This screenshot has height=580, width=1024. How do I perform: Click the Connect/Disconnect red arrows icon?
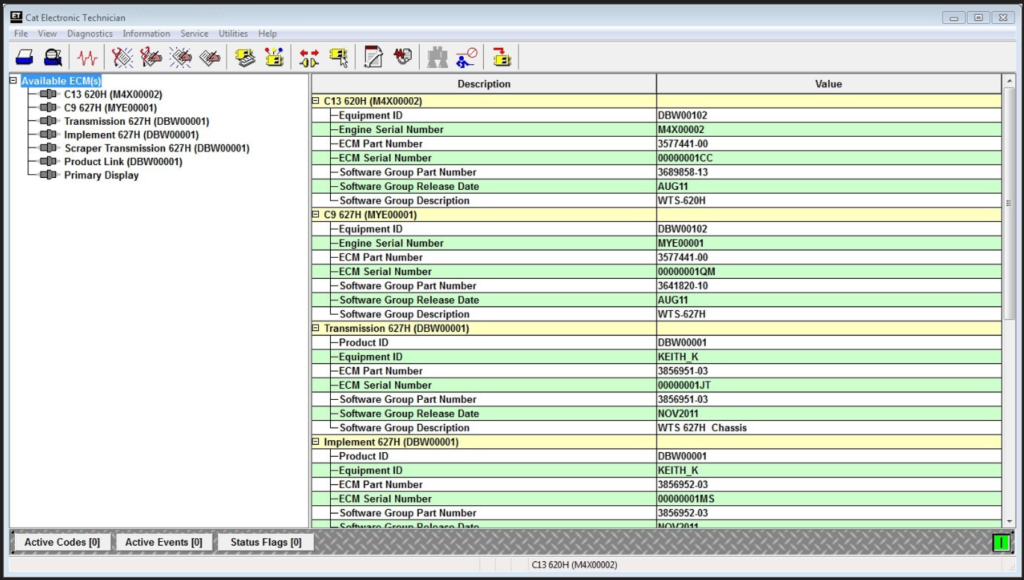tap(309, 58)
